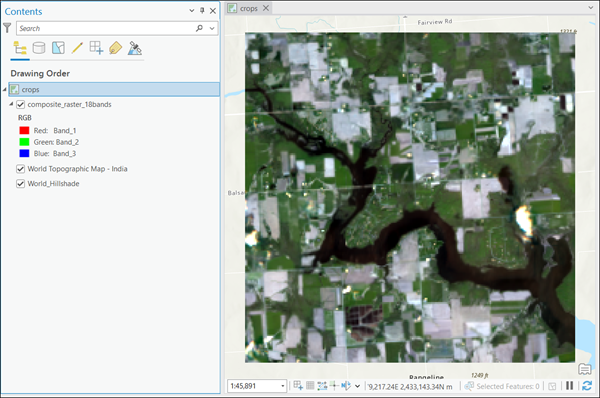Pause map drawing
The height and width of the screenshot is (398, 600).
tap(570, 386)
